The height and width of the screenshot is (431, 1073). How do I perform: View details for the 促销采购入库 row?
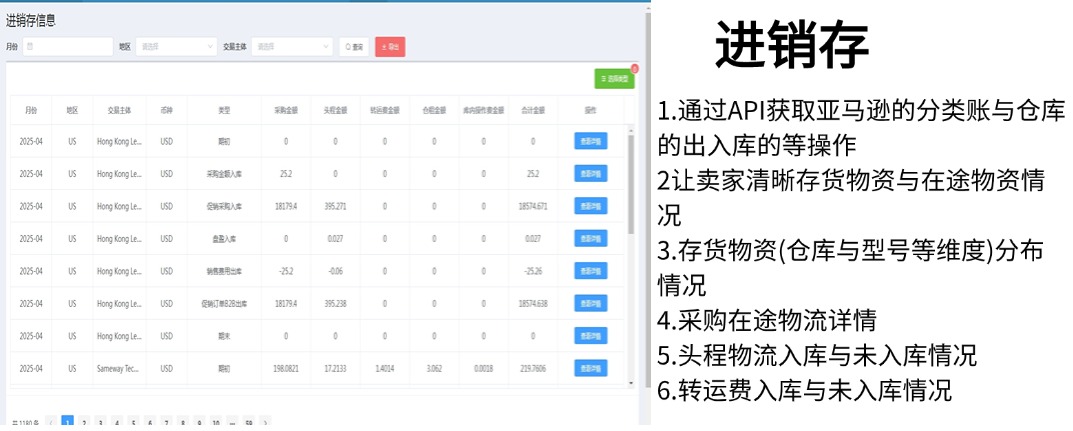[591, 206]
